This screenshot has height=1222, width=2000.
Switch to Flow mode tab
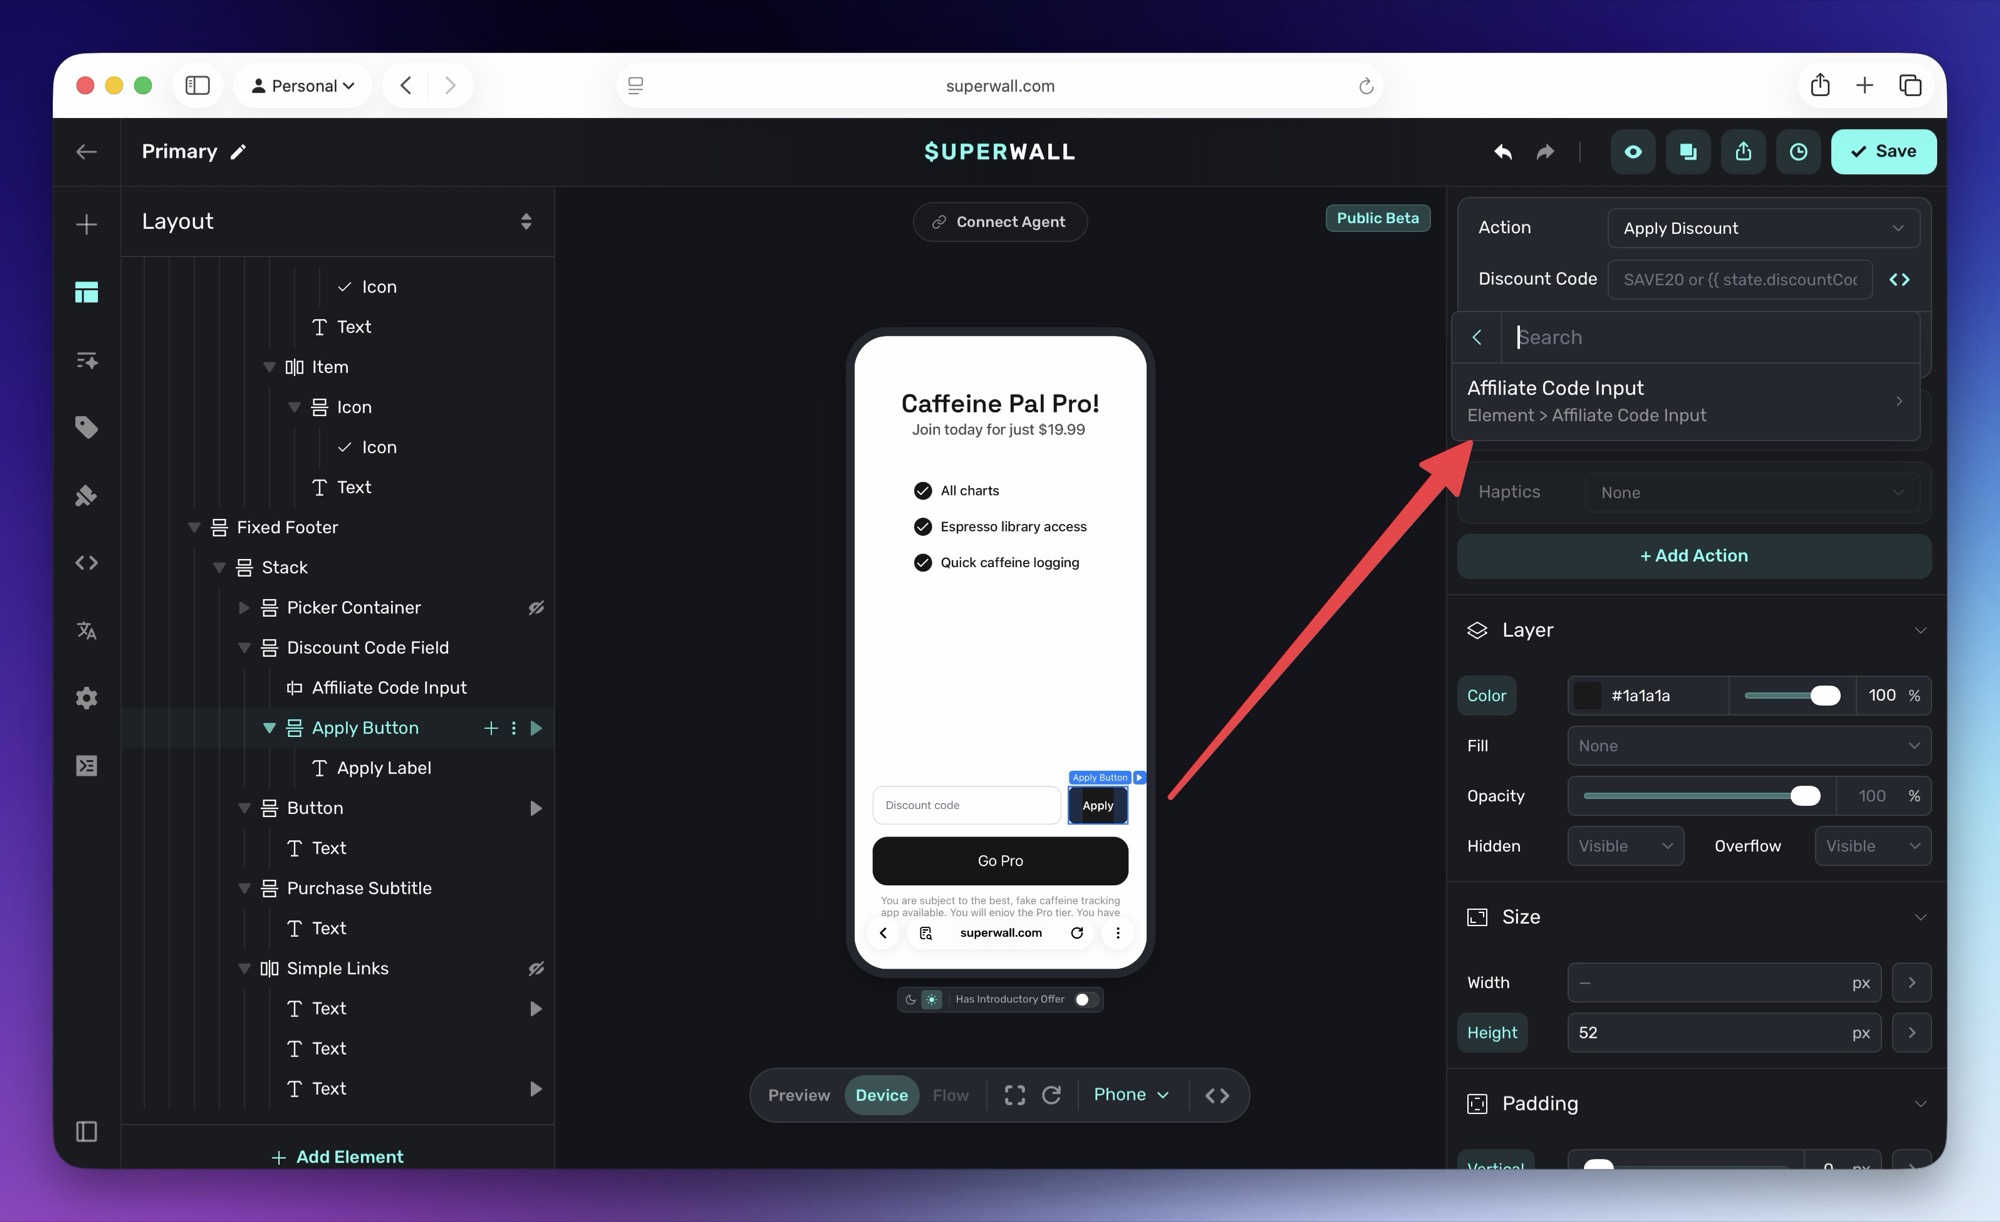[x=950, y=1095]
